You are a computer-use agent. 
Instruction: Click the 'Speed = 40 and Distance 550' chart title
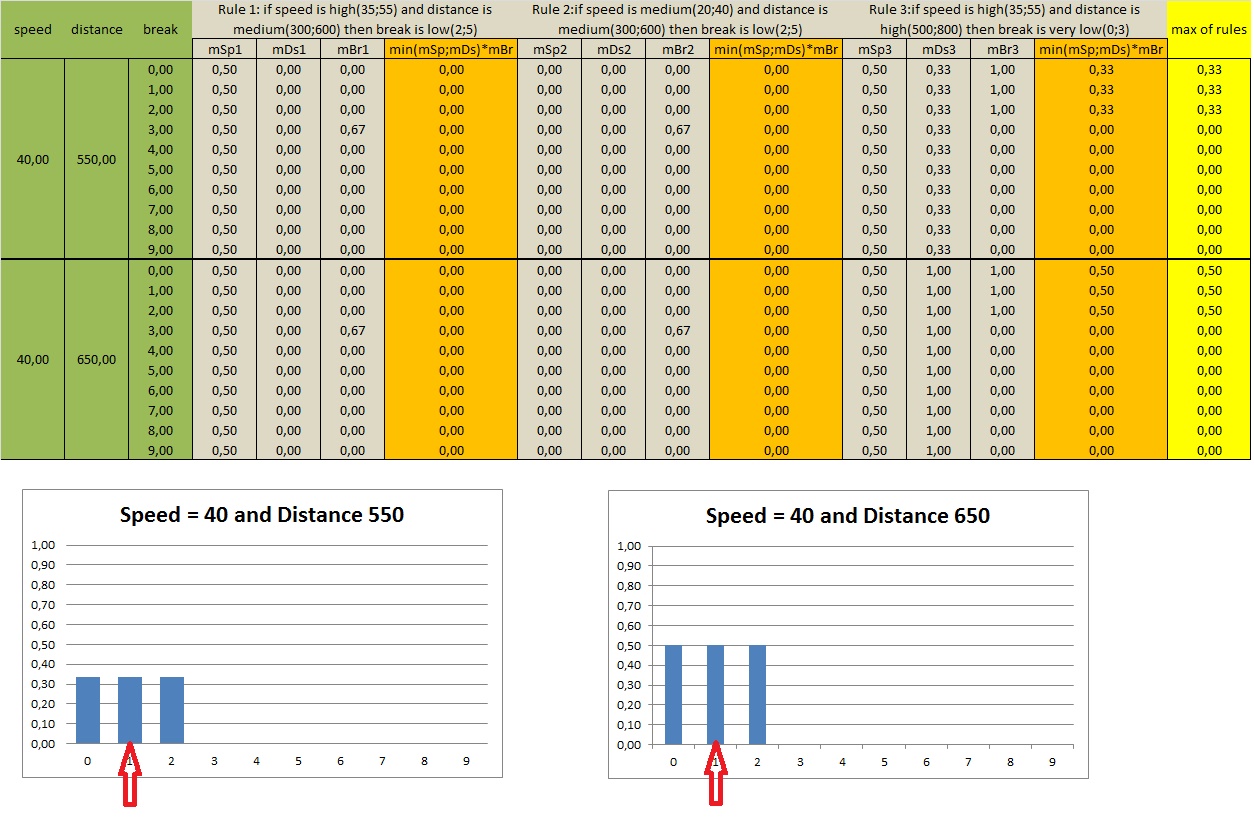pyautogui.click(x=262, y=516)
